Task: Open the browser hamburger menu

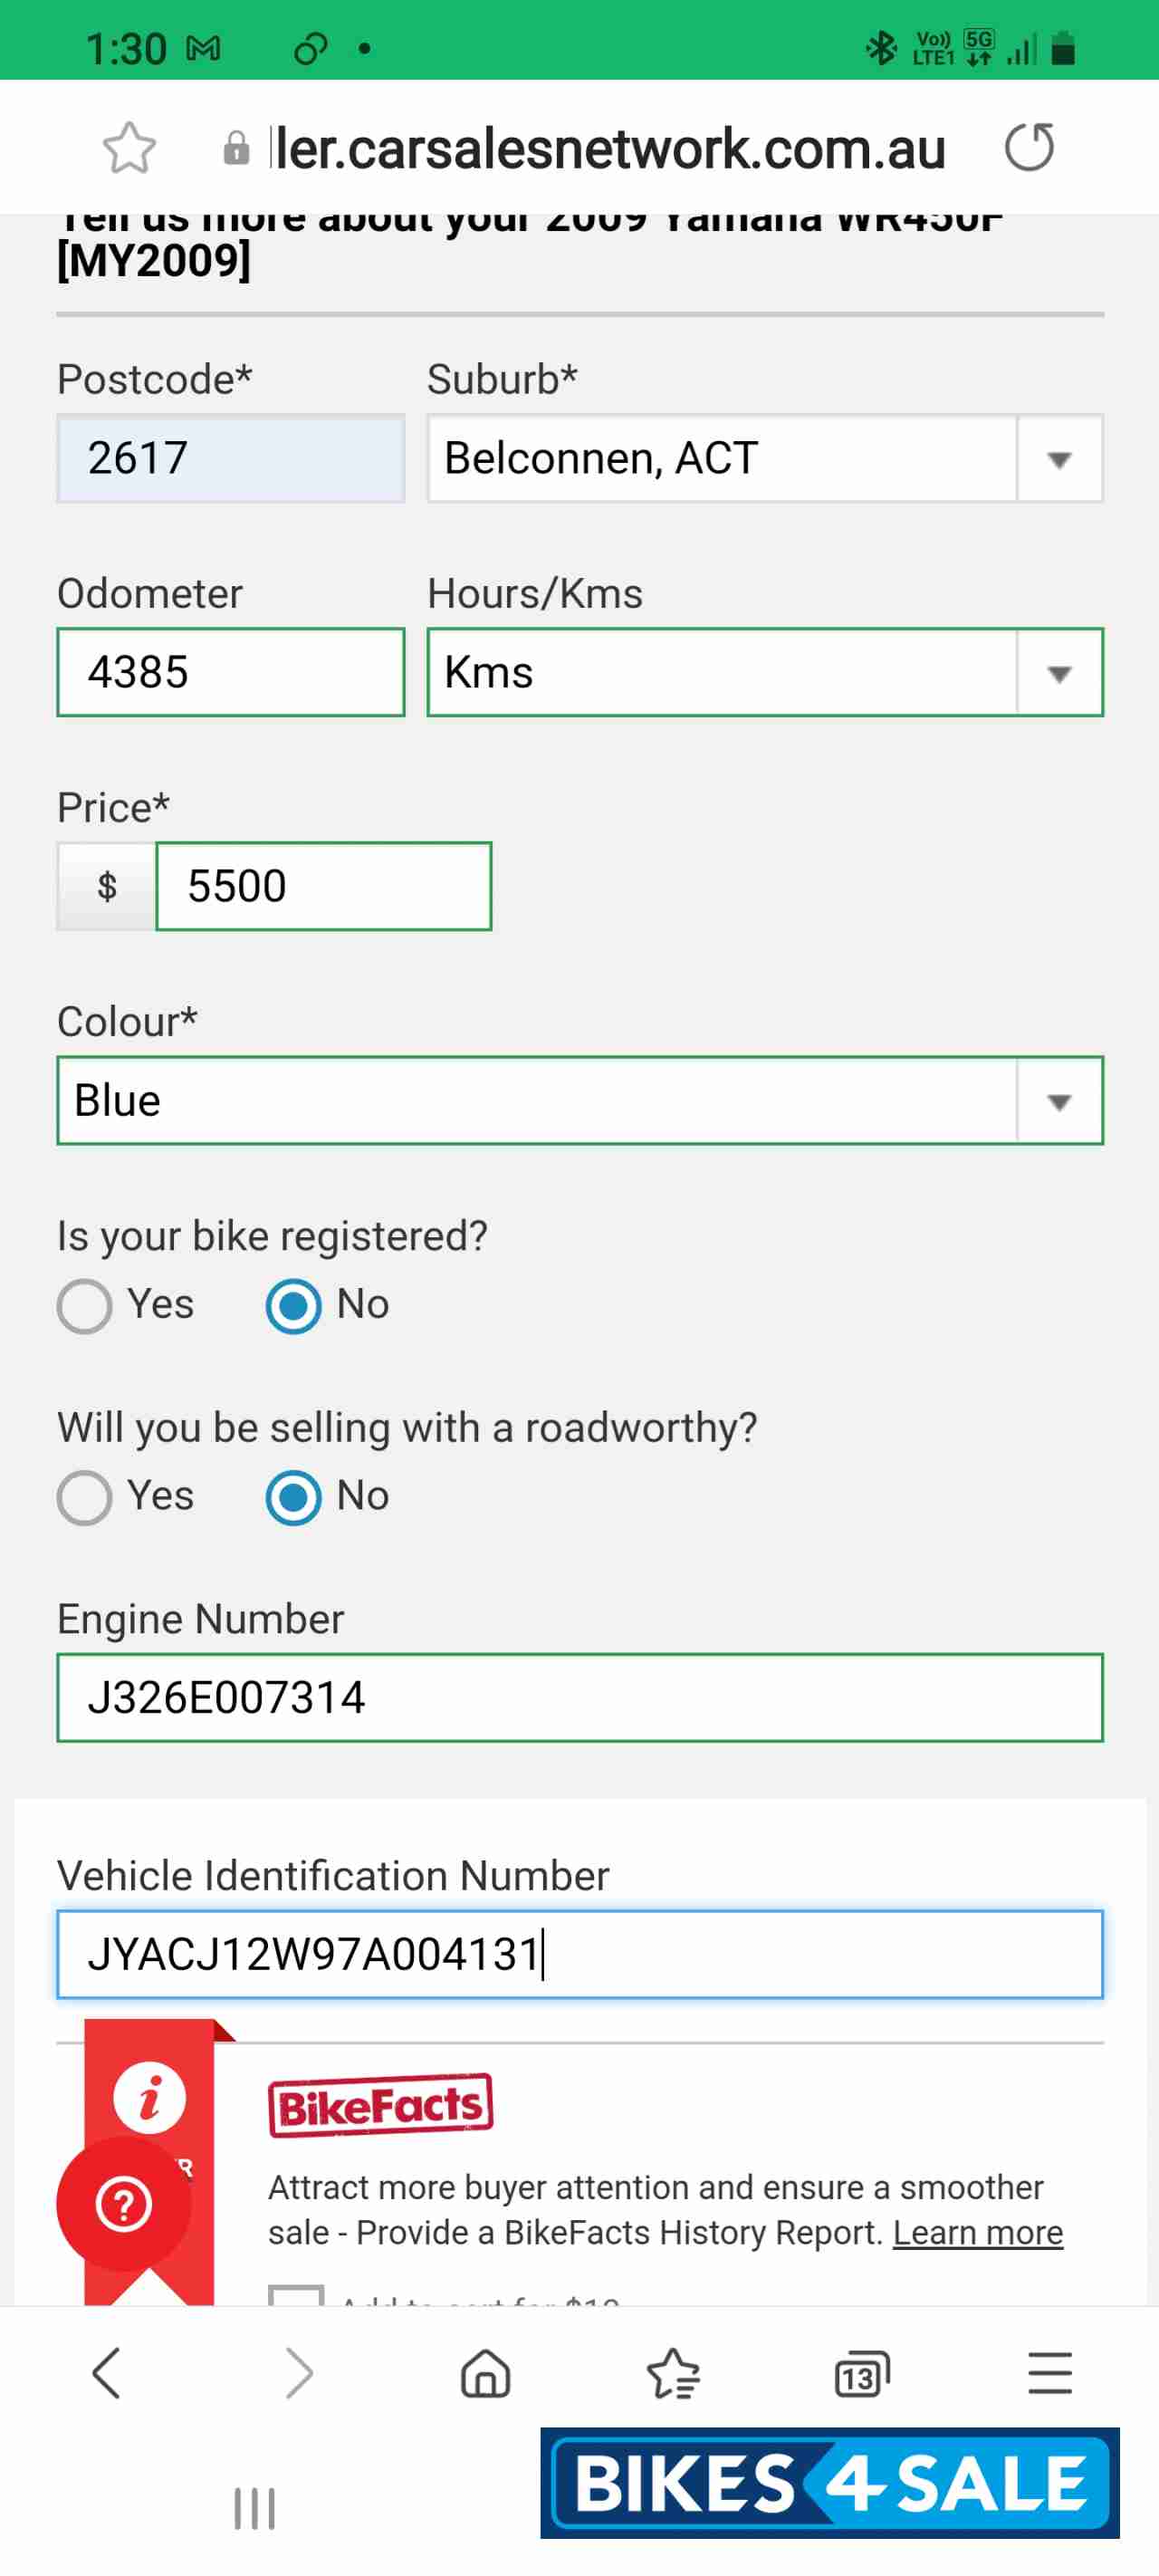Action: coord(1049,2372)
